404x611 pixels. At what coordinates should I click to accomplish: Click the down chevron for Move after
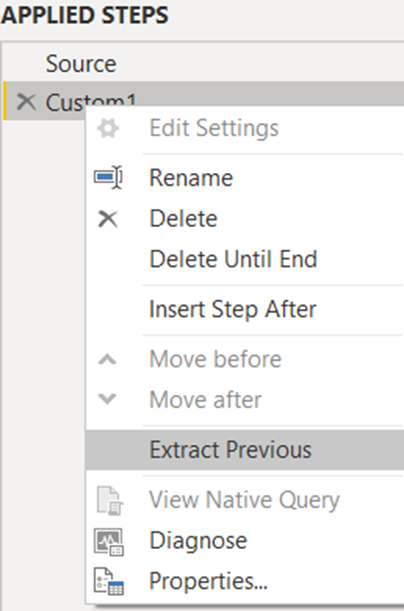click(108, 399)
